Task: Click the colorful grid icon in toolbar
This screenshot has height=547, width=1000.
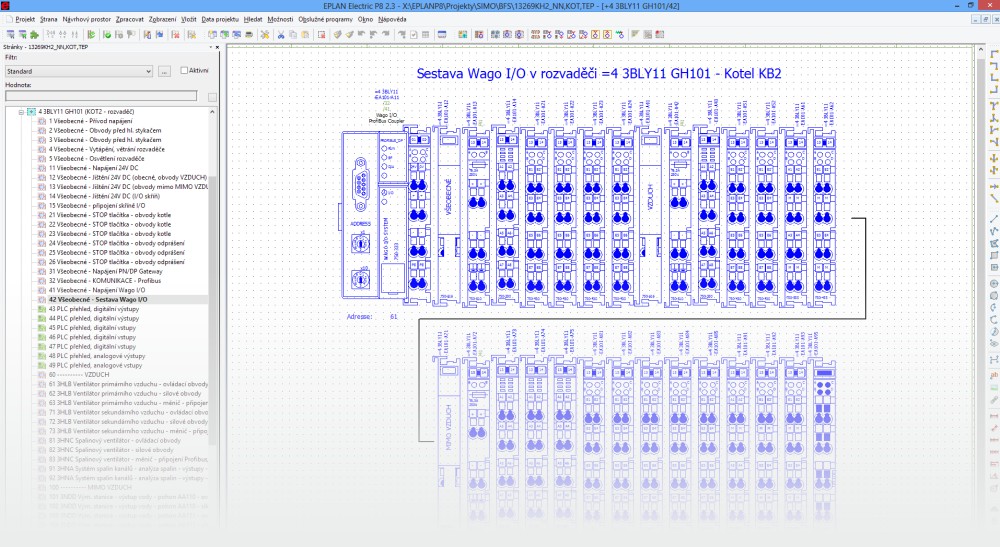Action: 462,34
